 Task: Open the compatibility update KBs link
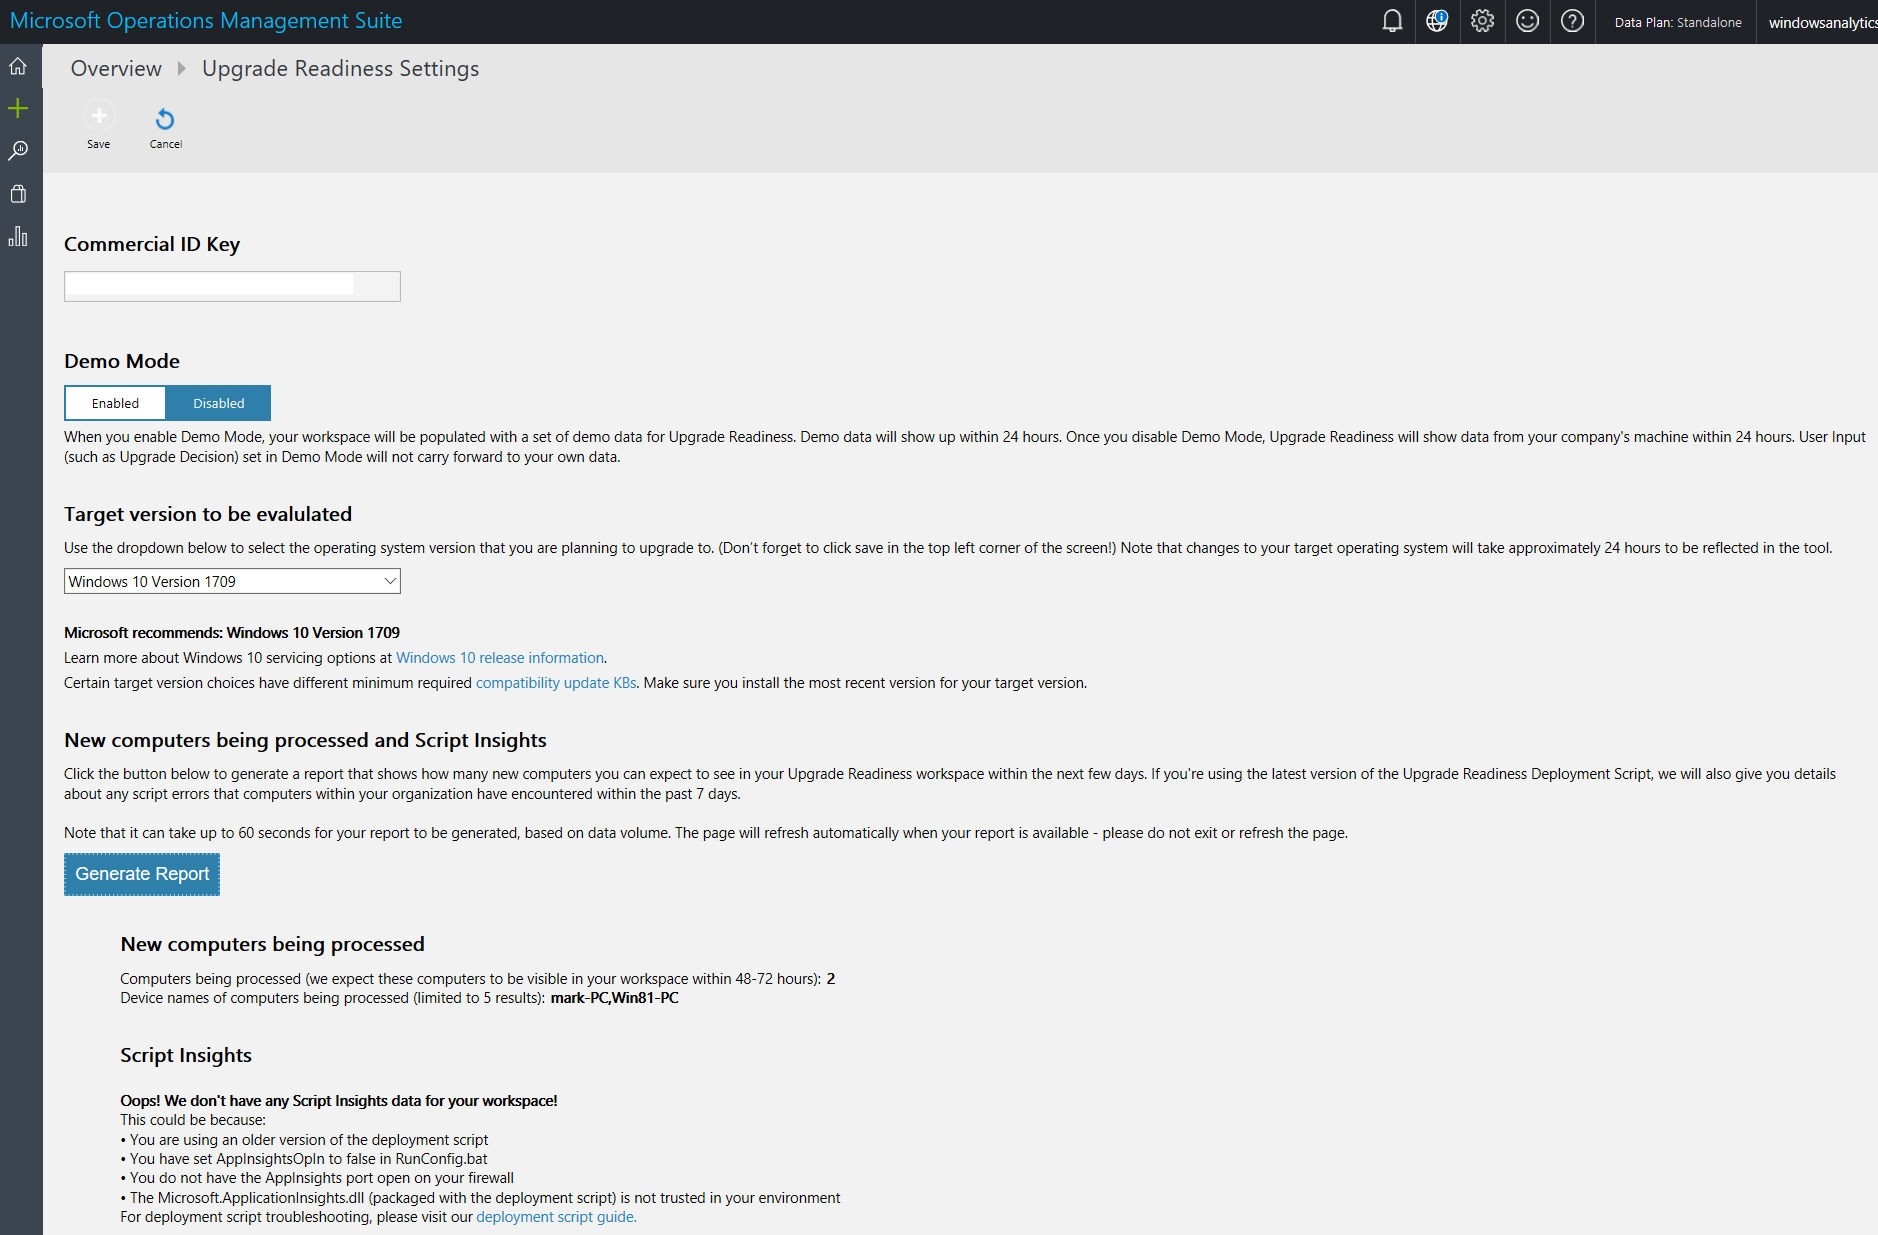[556, 683]
